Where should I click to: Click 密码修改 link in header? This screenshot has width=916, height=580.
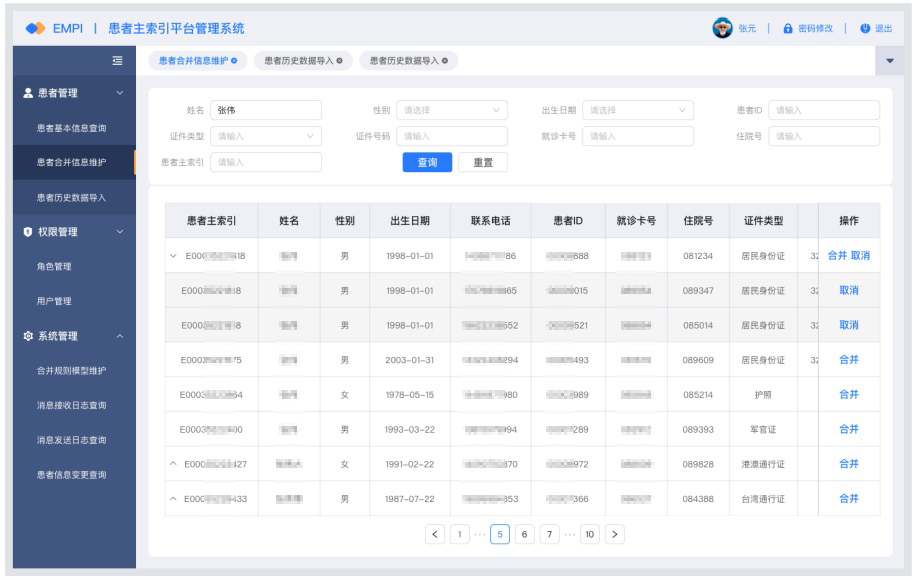pyautogui.click(x=816, y=29)
